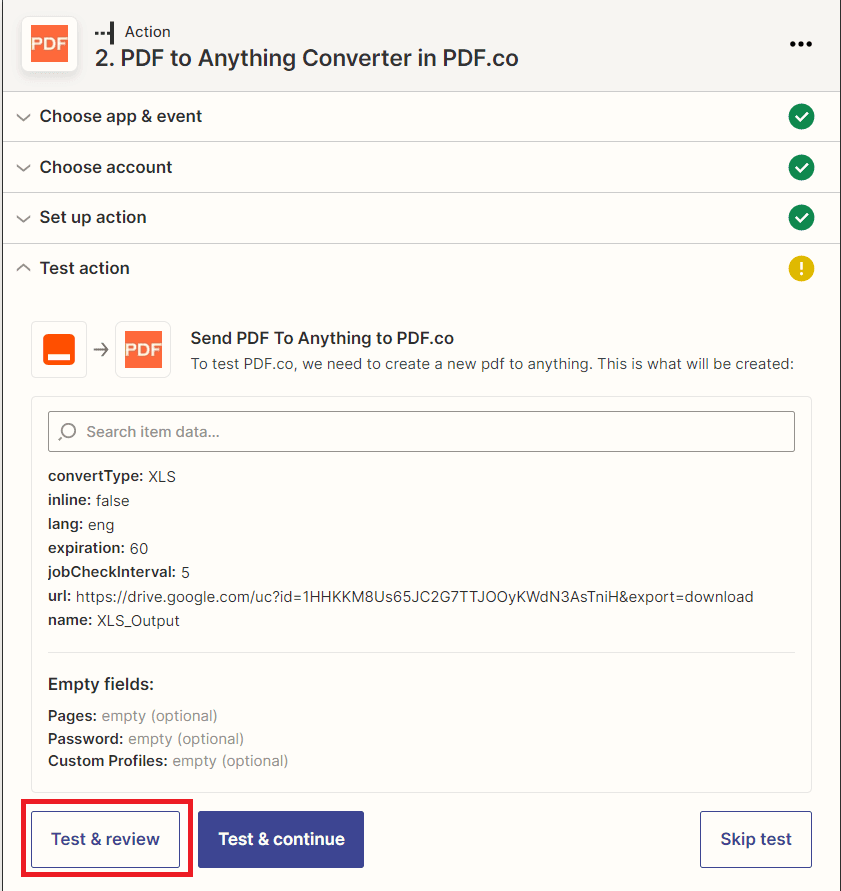
Task: Click the Google Drive url value
Action: click(x=414, y=597)
